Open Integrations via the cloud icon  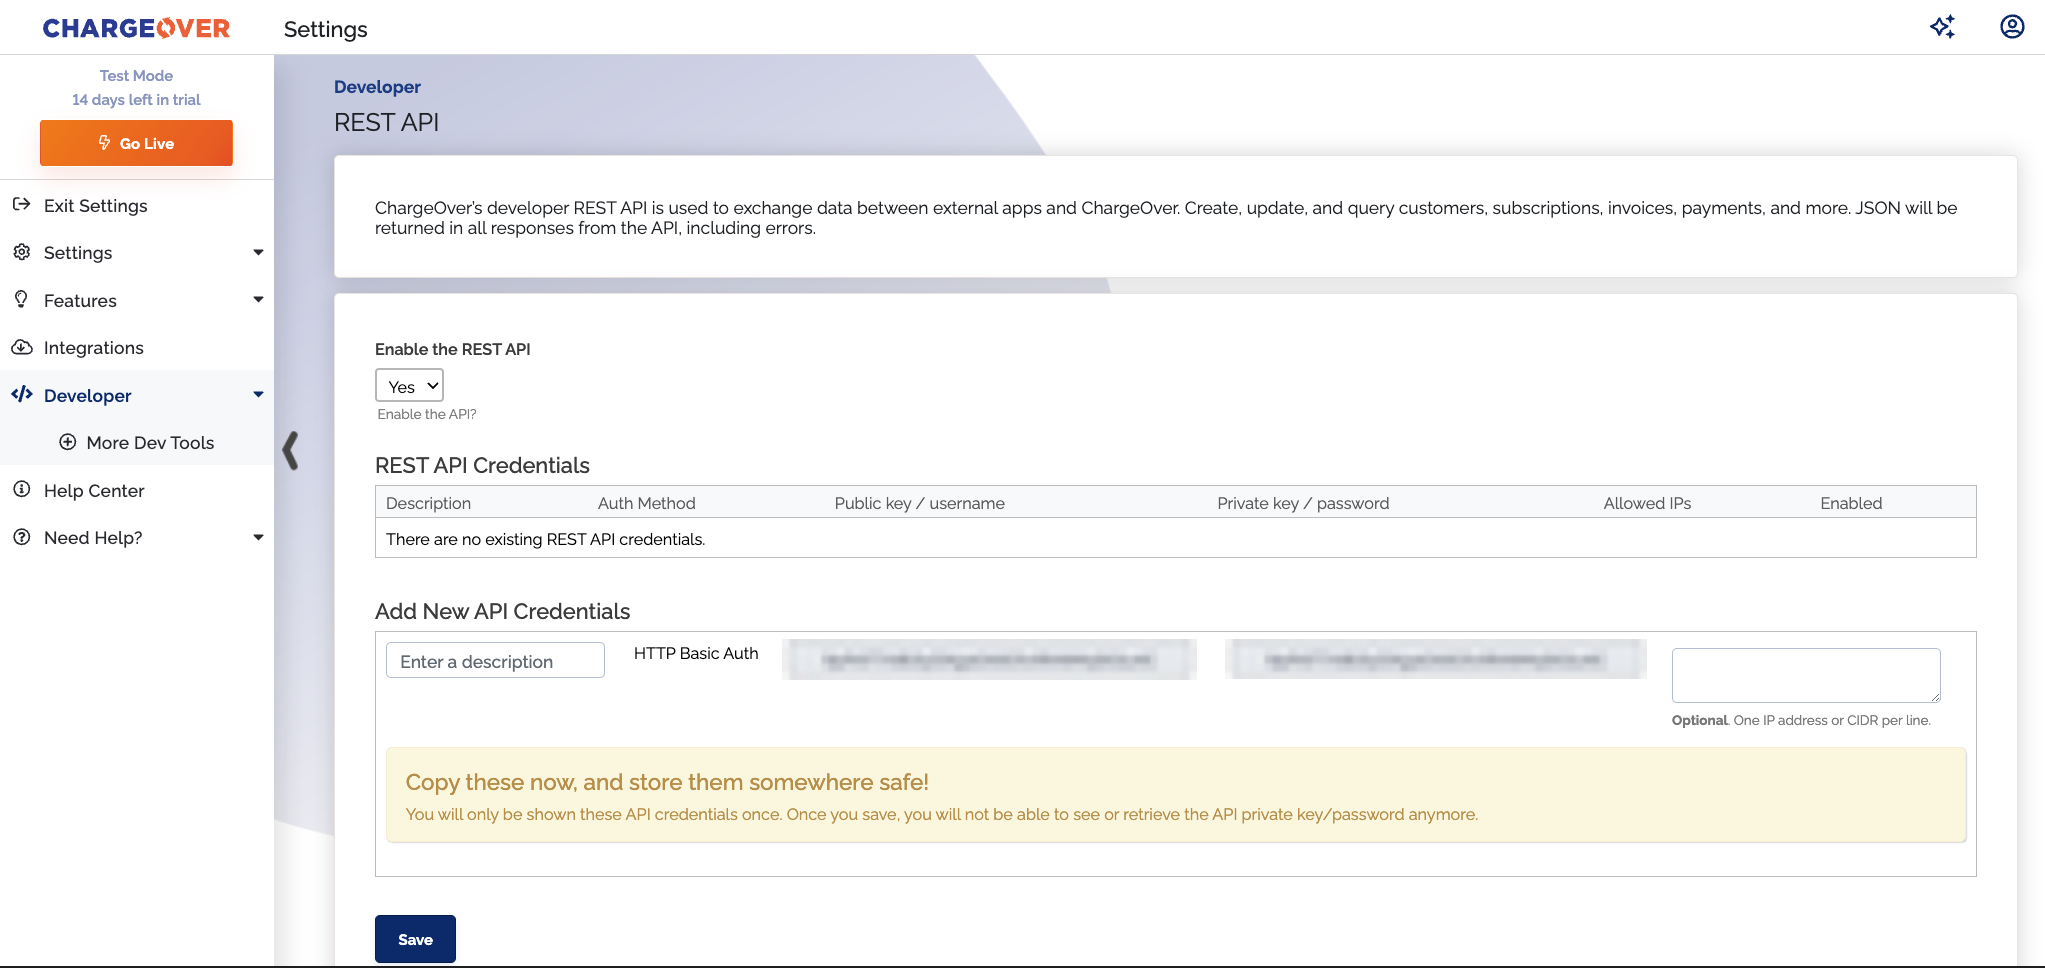point(22,347)
